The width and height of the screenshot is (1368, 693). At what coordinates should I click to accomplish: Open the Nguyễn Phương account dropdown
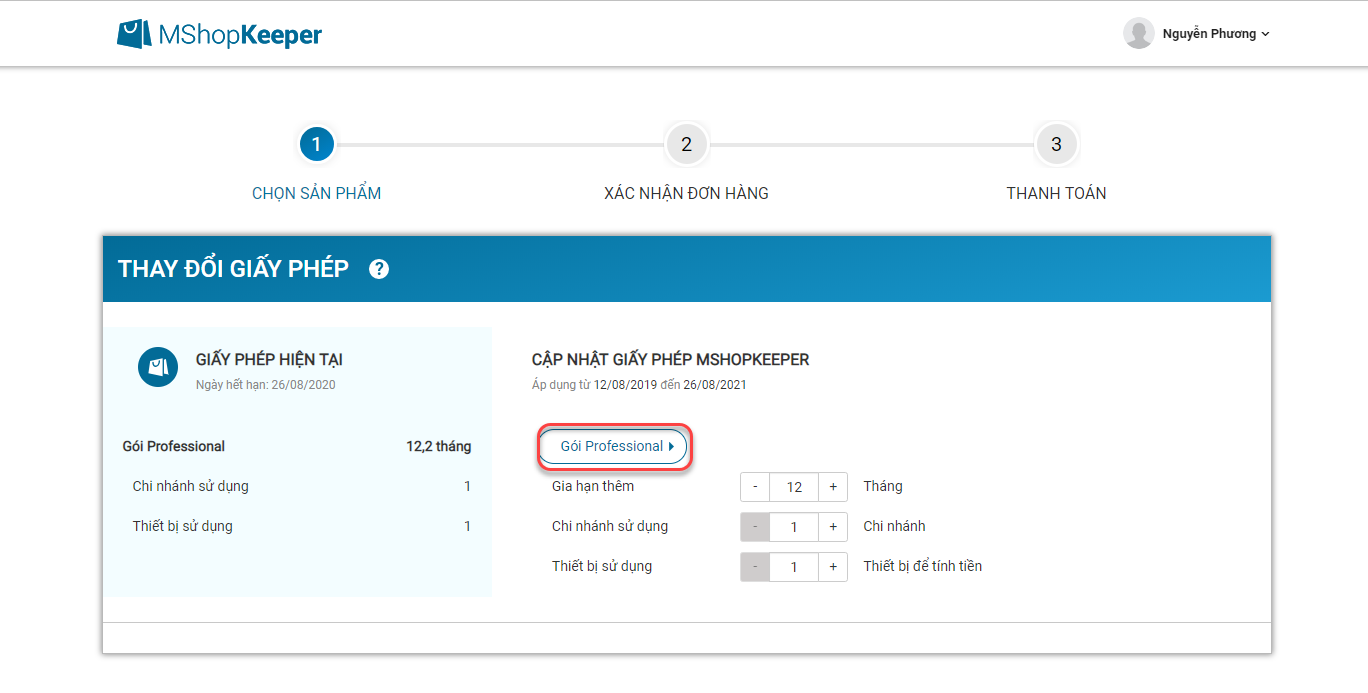click(1216, 34)
